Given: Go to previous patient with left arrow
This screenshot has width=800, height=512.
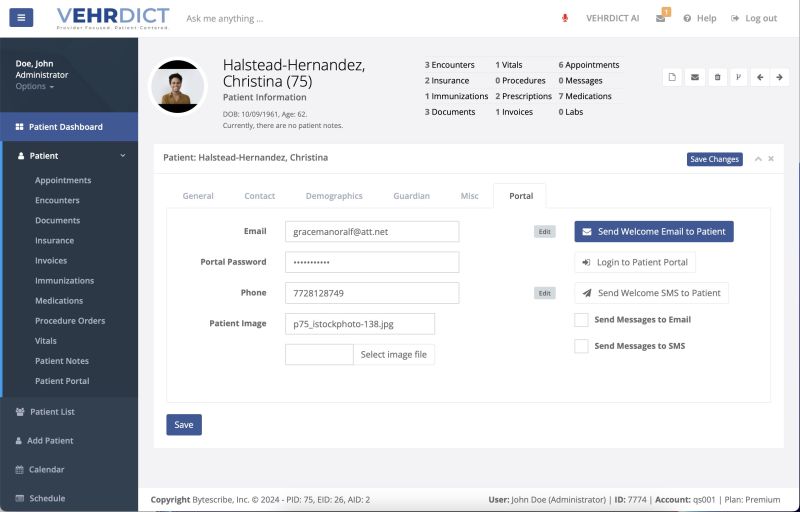Looking at the screenshot, I should (760, 77).
